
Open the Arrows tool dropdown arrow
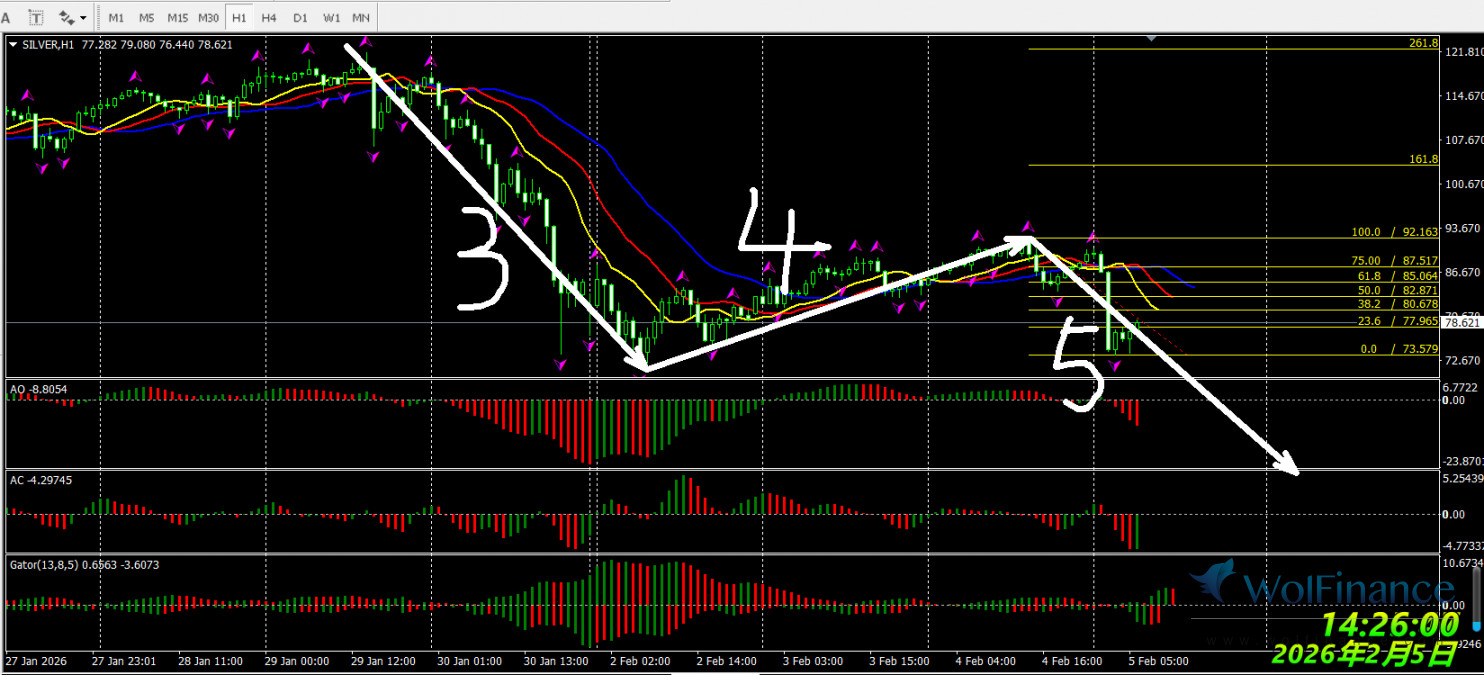(x=83, y=17)
